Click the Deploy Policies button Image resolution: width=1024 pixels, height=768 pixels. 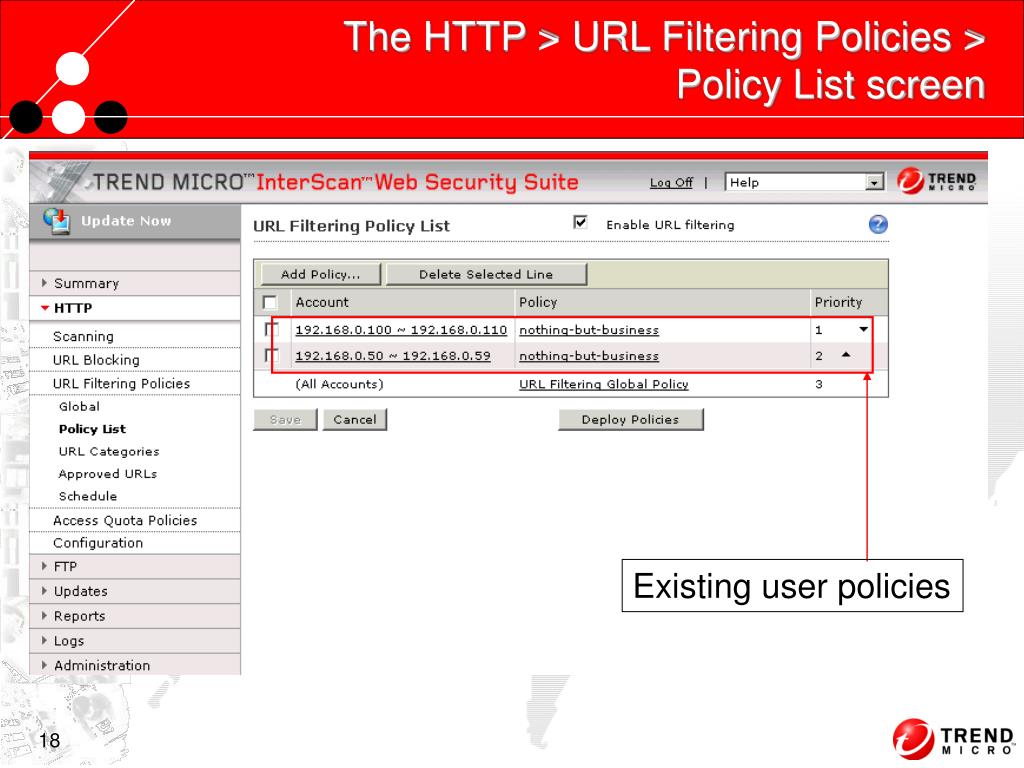(630, 419)
